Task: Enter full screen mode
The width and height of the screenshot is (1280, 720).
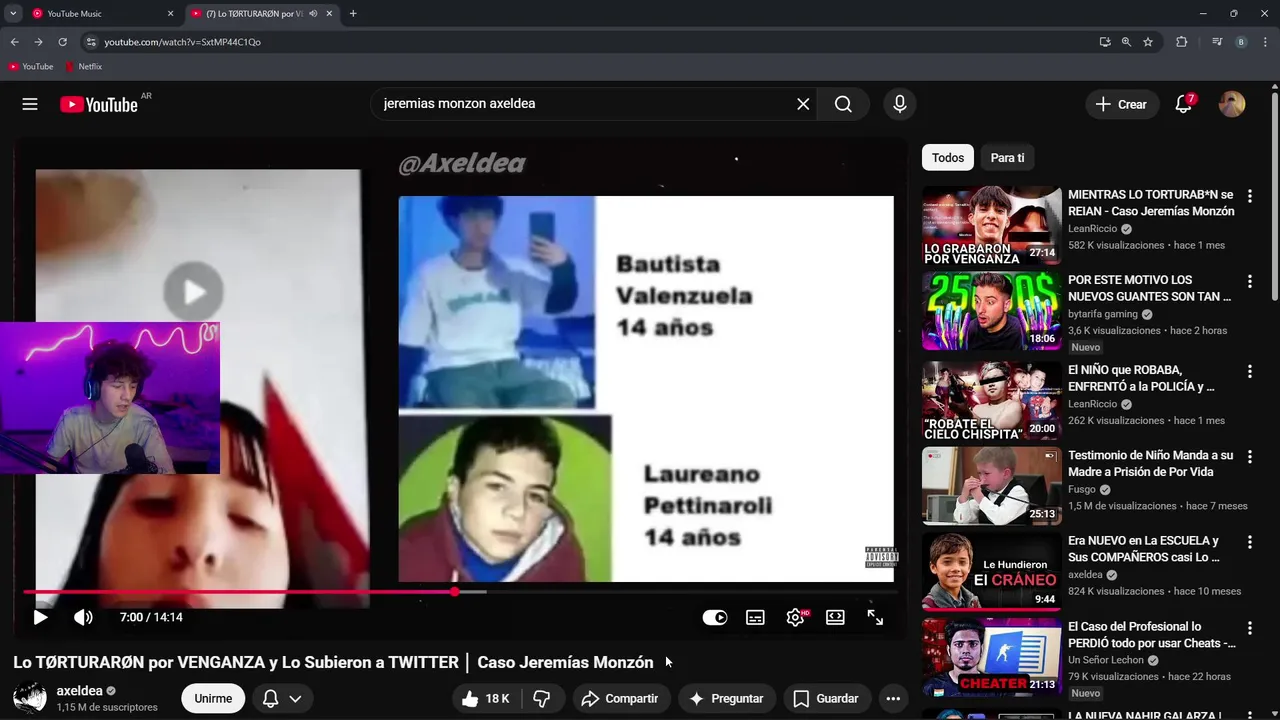Action: click(x=875, y=617)
